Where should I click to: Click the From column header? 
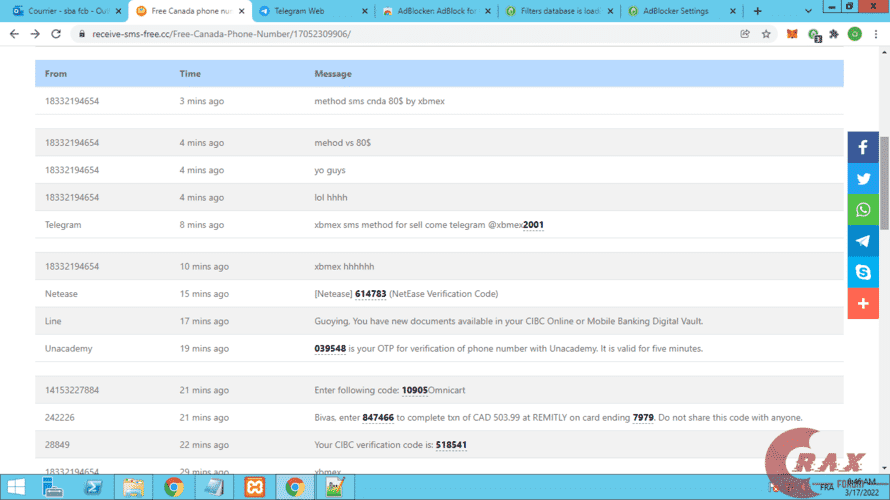pos(56,74)
